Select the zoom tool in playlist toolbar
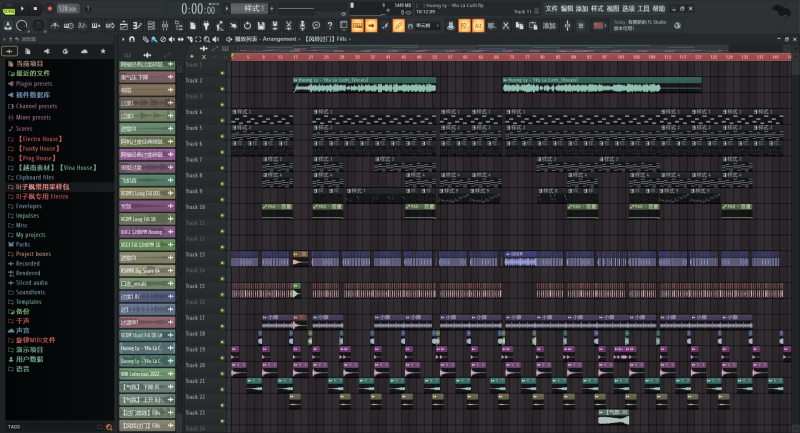The image size is (800, 433). [x=207, y=39]
